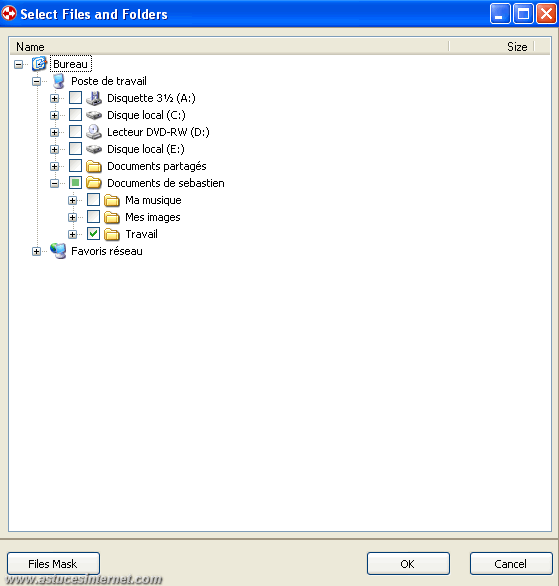Screen dimensions: 559x586
Task: Click the application icon in the title bar
Action: tap(9, 13)
